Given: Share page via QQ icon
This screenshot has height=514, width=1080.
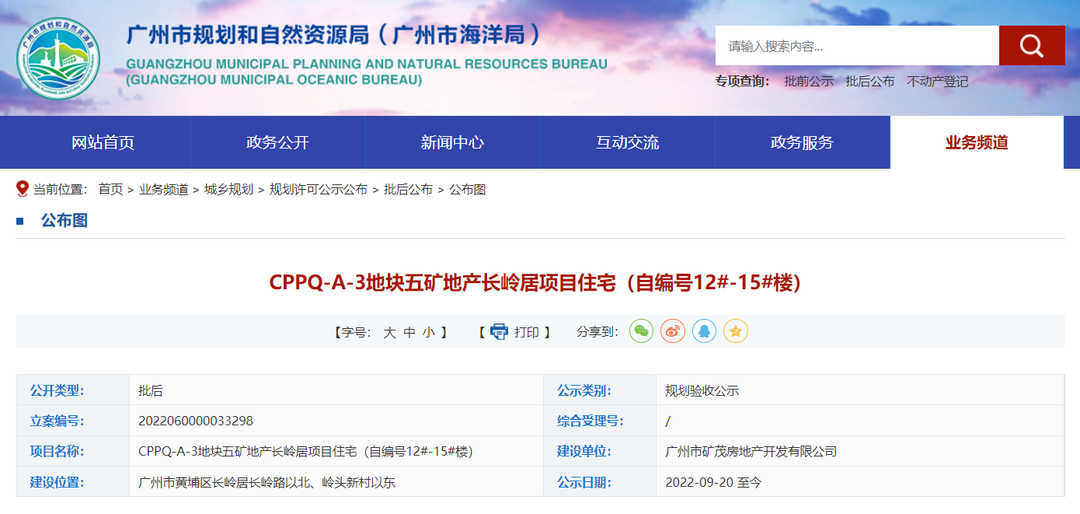Looking at the screenshot, I should (704, 331).
